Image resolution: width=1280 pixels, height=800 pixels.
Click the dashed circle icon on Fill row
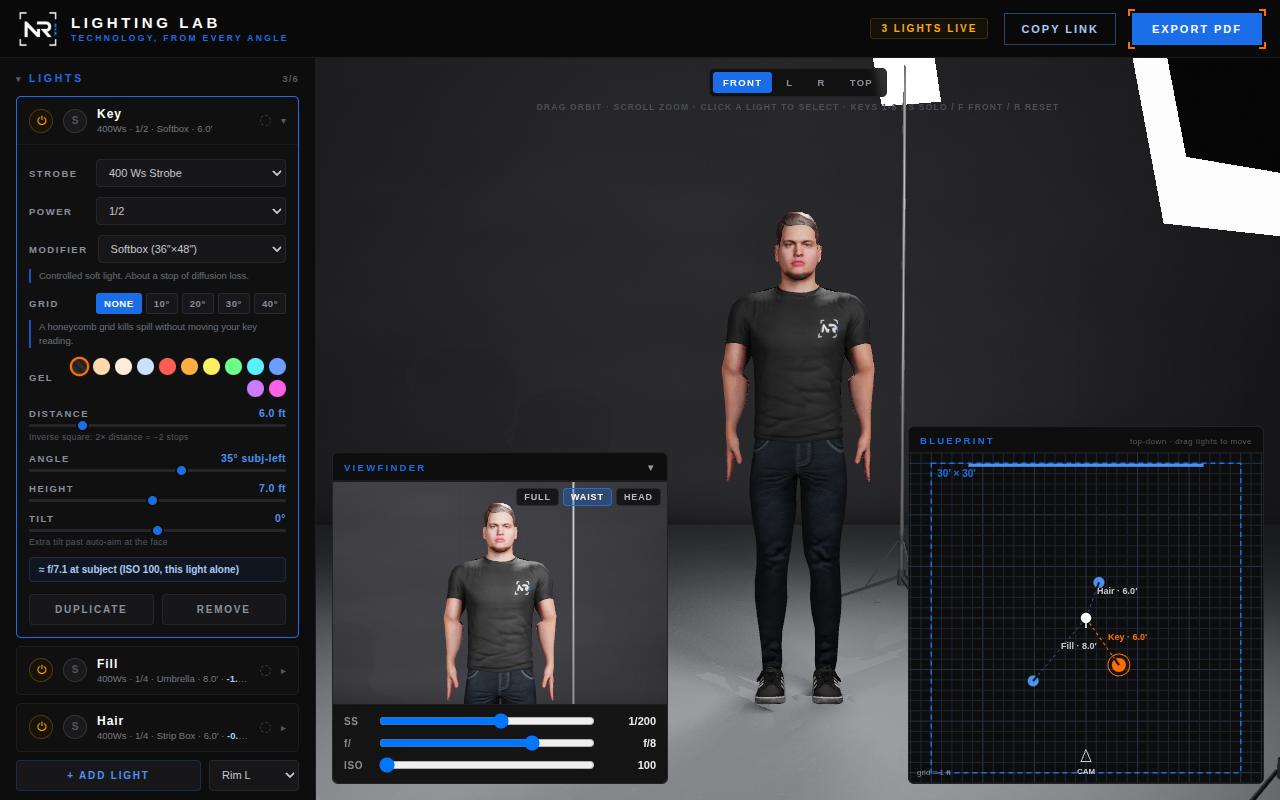coord(265,671)
